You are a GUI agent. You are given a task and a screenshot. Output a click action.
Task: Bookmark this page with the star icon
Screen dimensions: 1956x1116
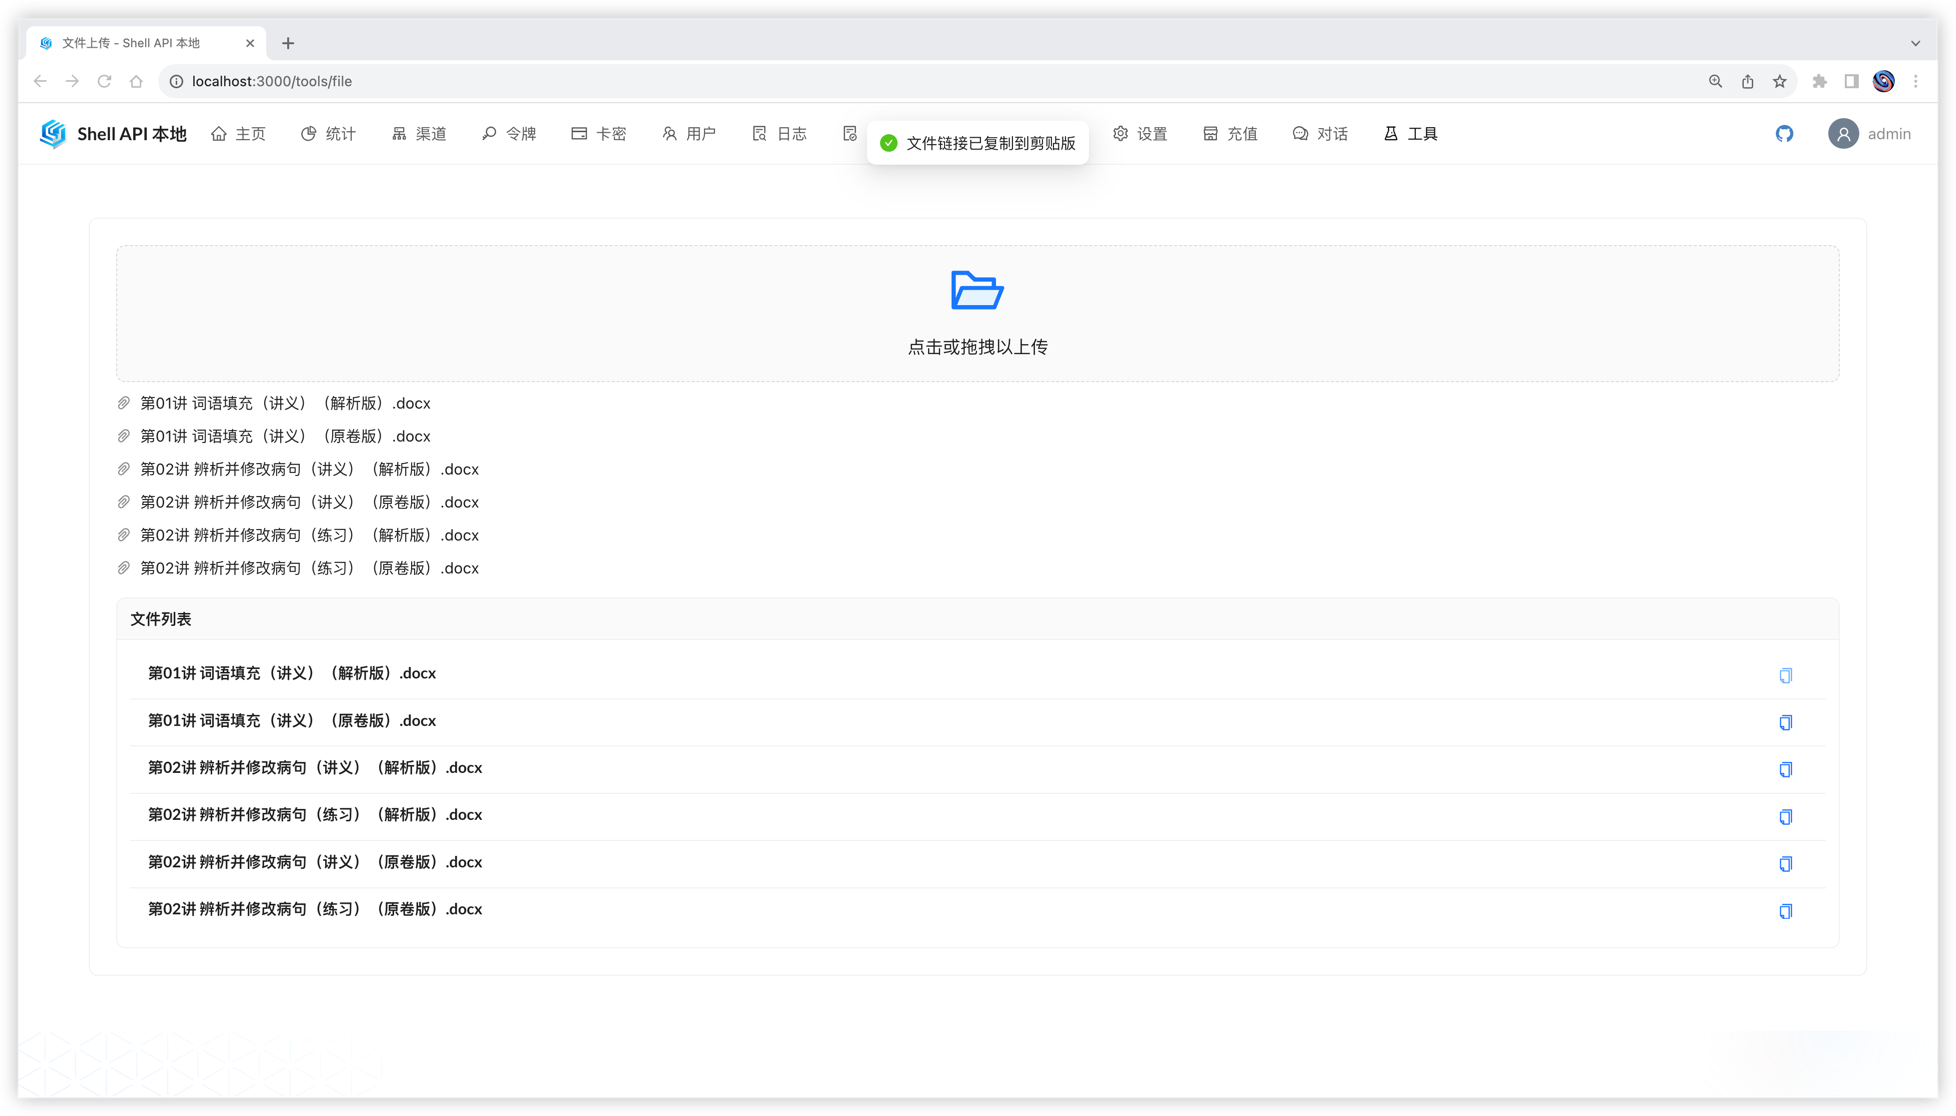1779,81
